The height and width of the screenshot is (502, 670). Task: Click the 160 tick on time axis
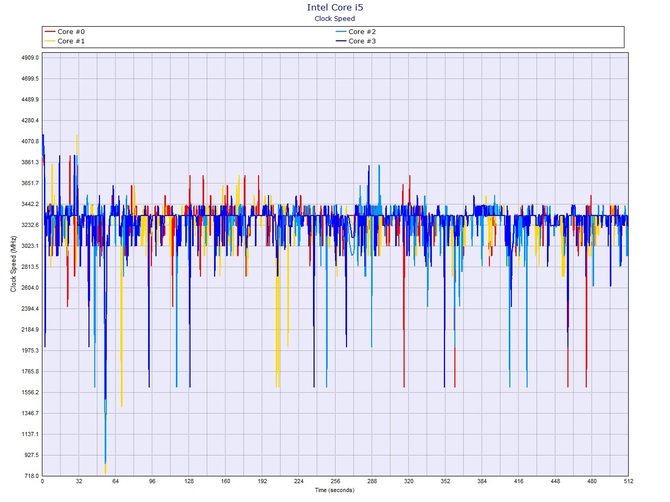click(226, 481)
